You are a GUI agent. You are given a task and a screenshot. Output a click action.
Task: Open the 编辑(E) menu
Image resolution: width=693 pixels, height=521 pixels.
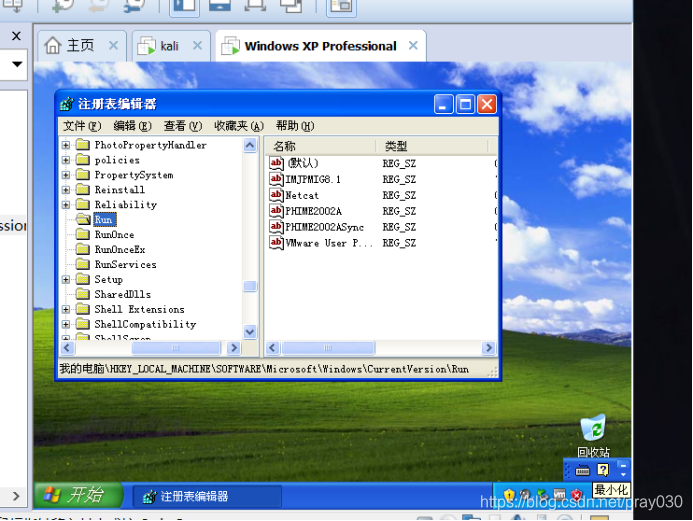(x=133, y=126)
